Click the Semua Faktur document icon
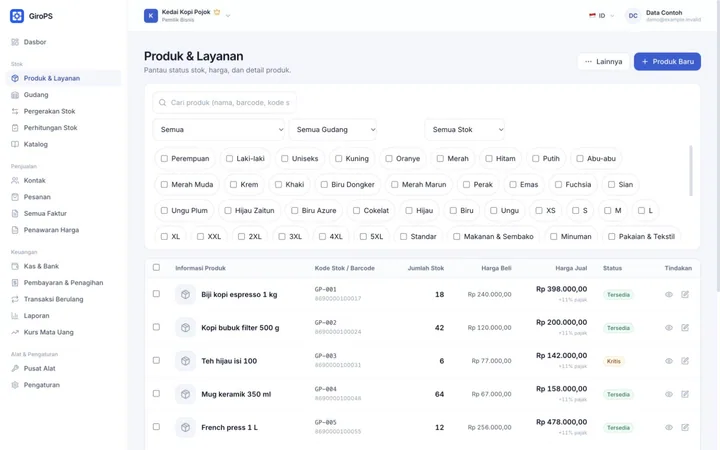This screenshot has width=720, height=450. [x=15, y=214]
